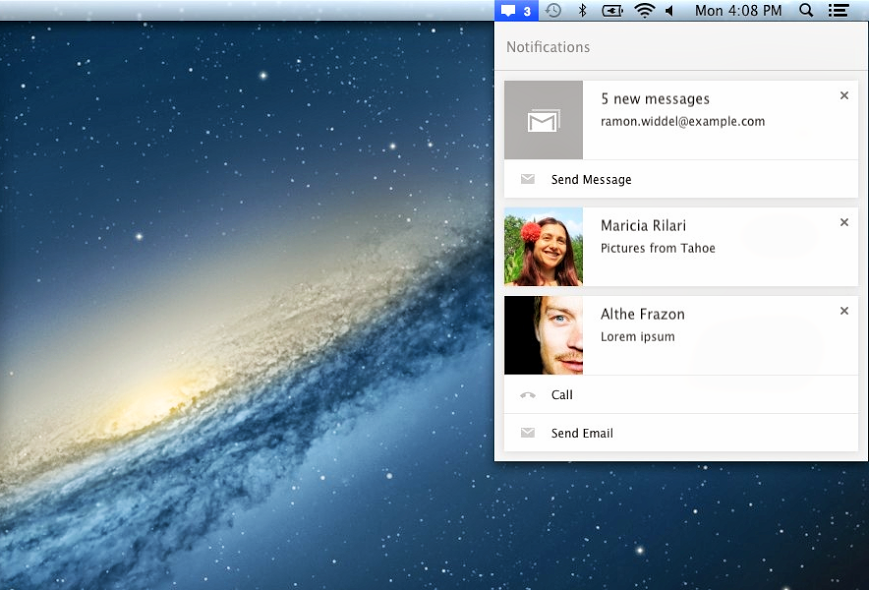This screenshot has height=590, width=869.
Task: Click the Call button
Action: [681, 394]
